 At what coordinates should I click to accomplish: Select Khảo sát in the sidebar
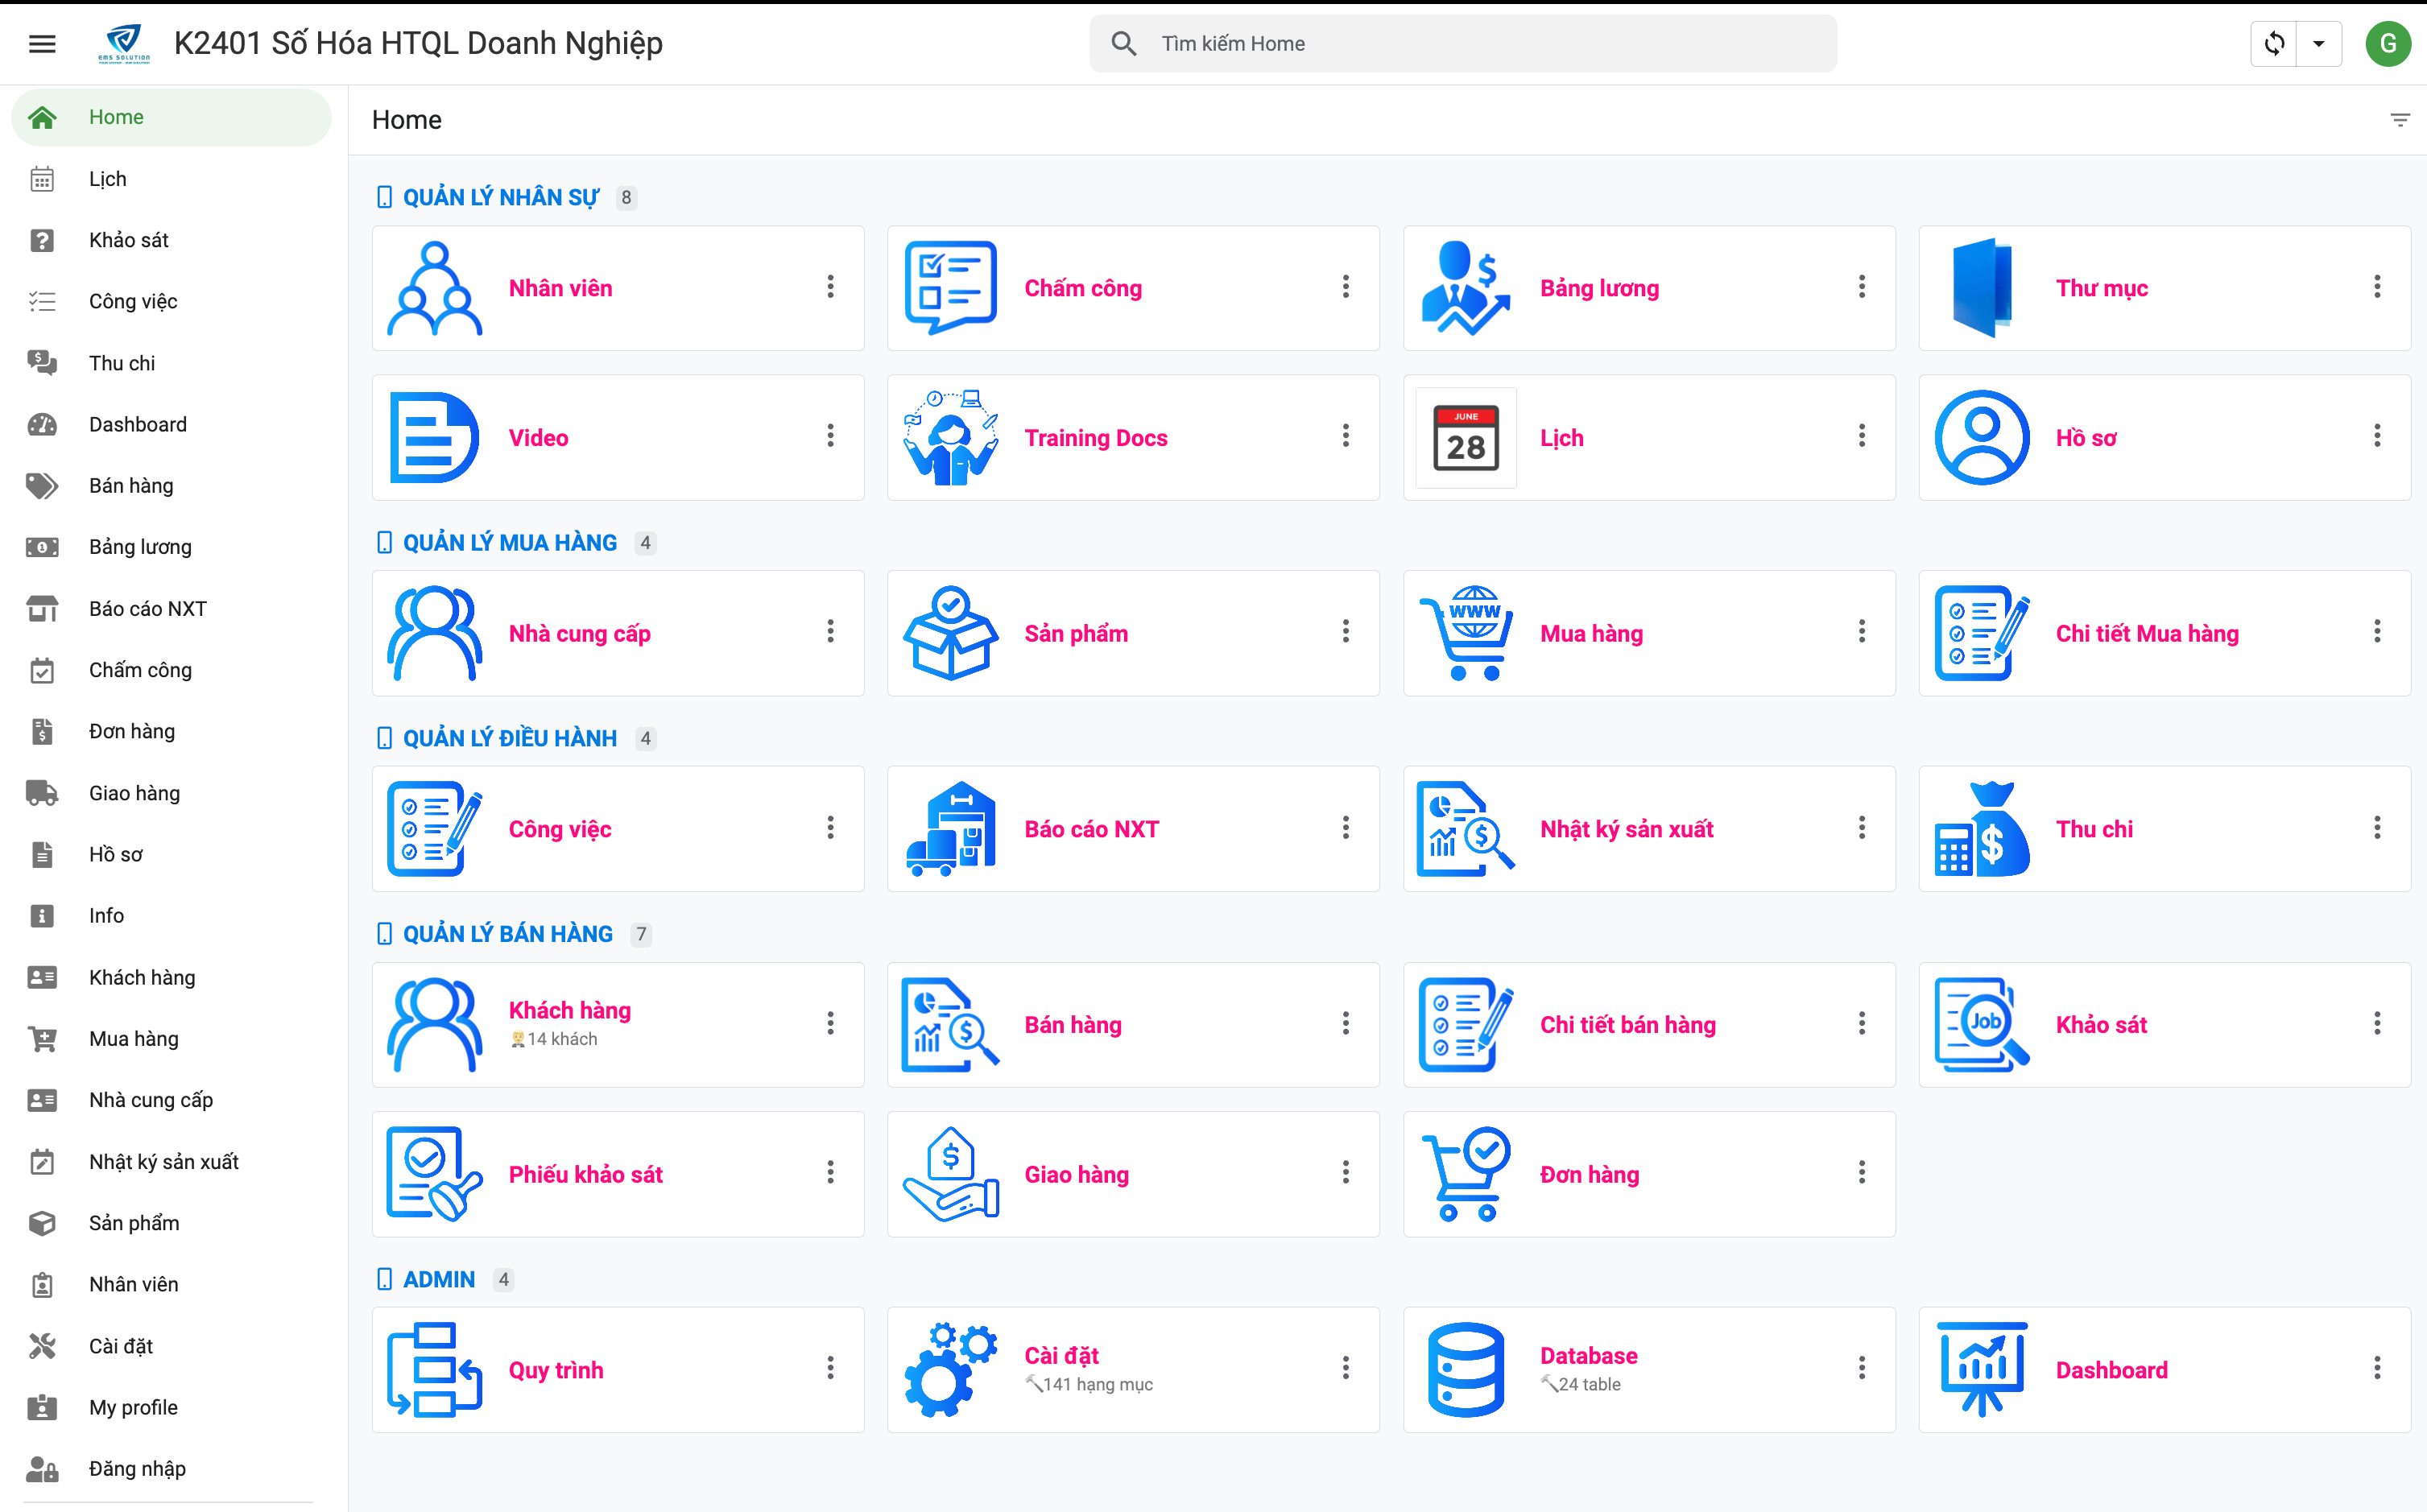(128, 240)
